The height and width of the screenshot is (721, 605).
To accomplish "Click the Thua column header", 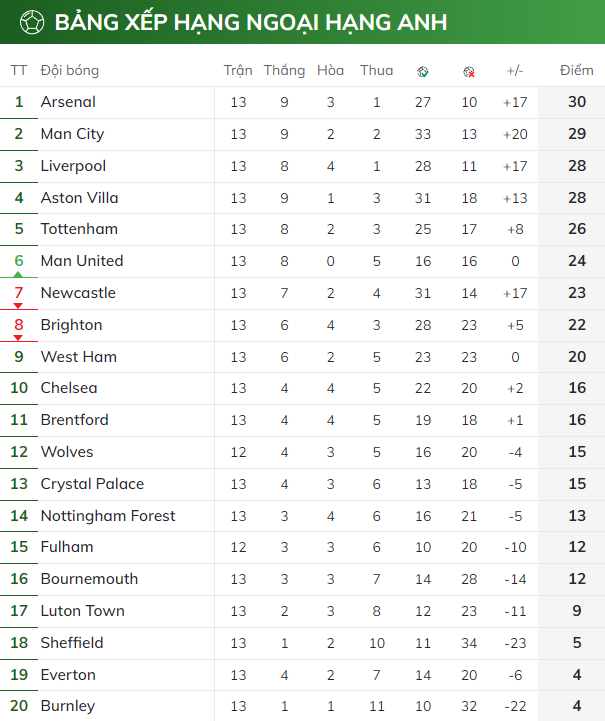I will point(376,70).
